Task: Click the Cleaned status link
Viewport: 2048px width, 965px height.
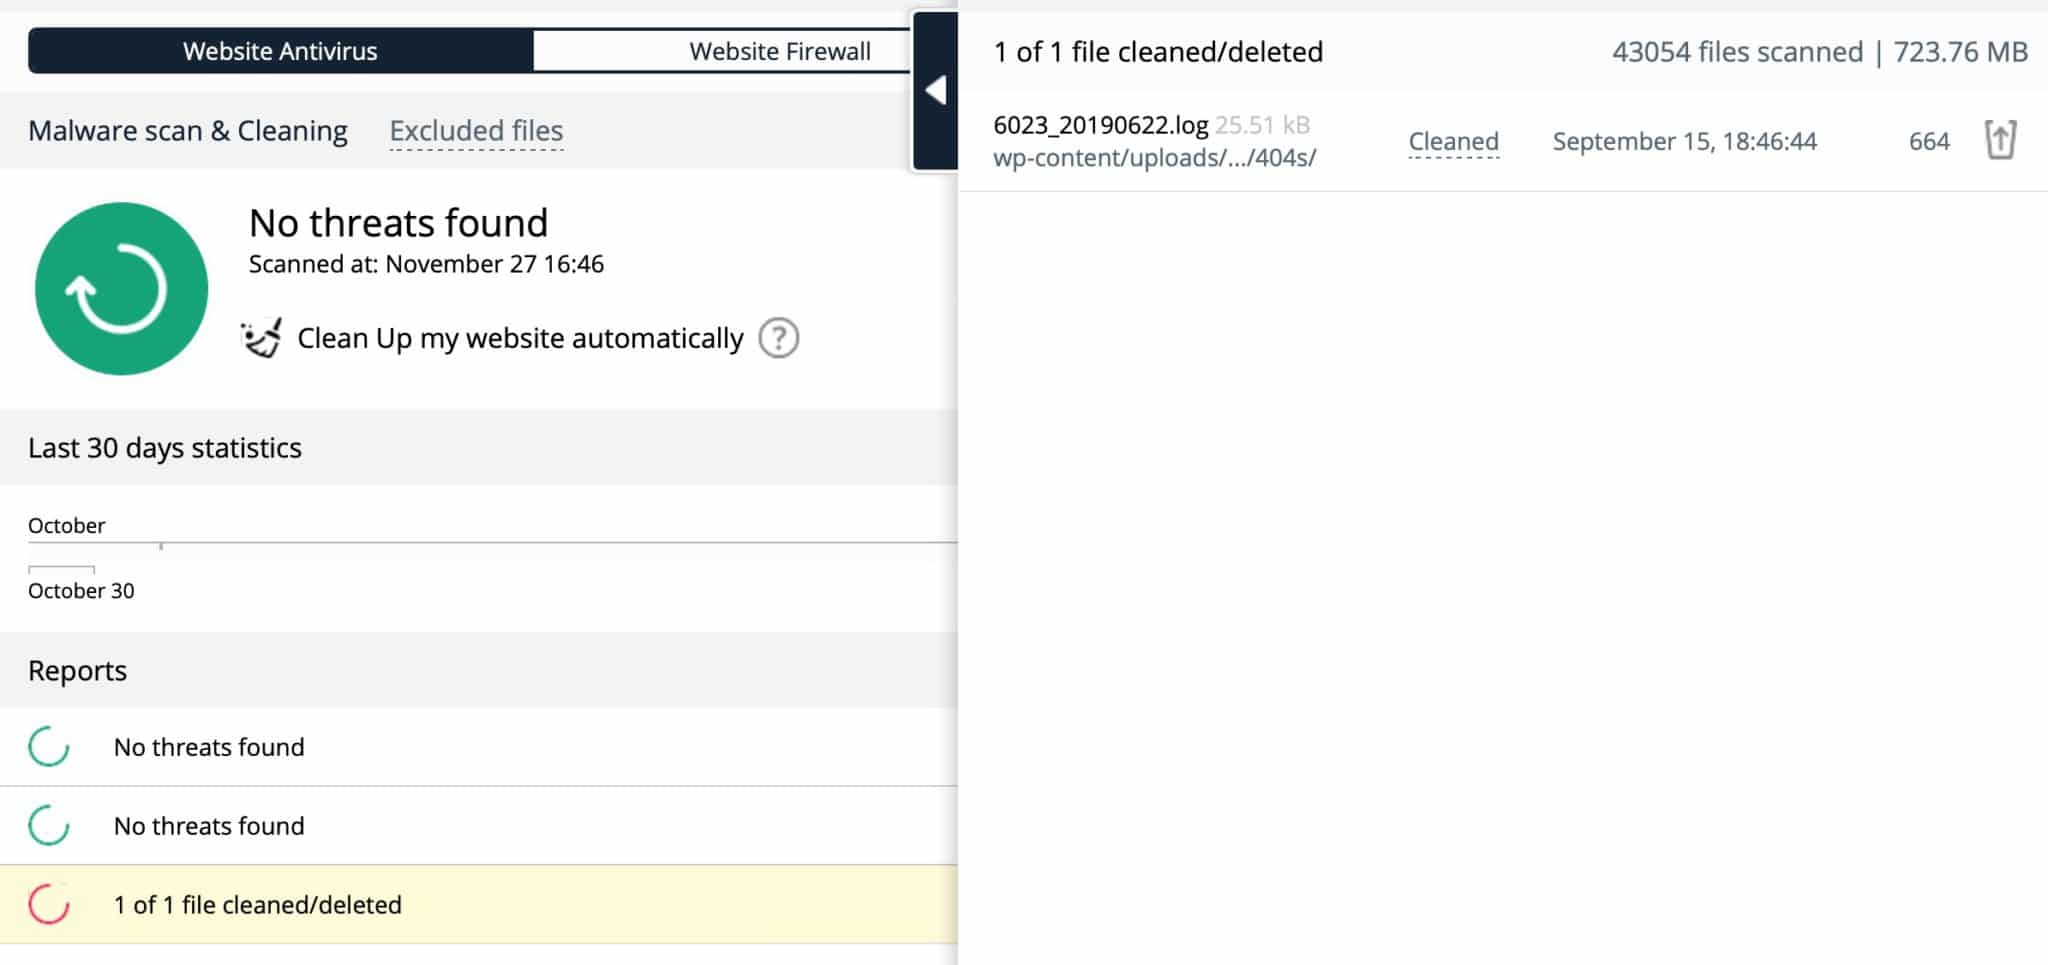Action: coord(1453,142)
